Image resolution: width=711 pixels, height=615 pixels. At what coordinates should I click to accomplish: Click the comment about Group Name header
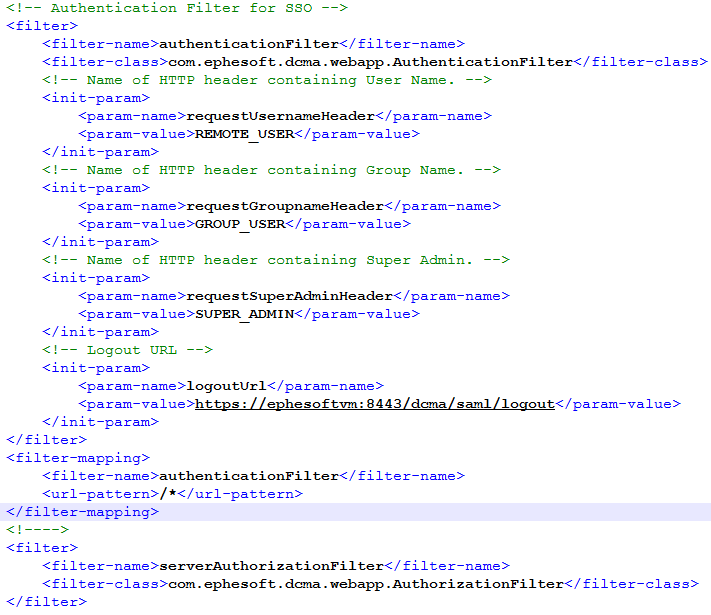[271, 170]
